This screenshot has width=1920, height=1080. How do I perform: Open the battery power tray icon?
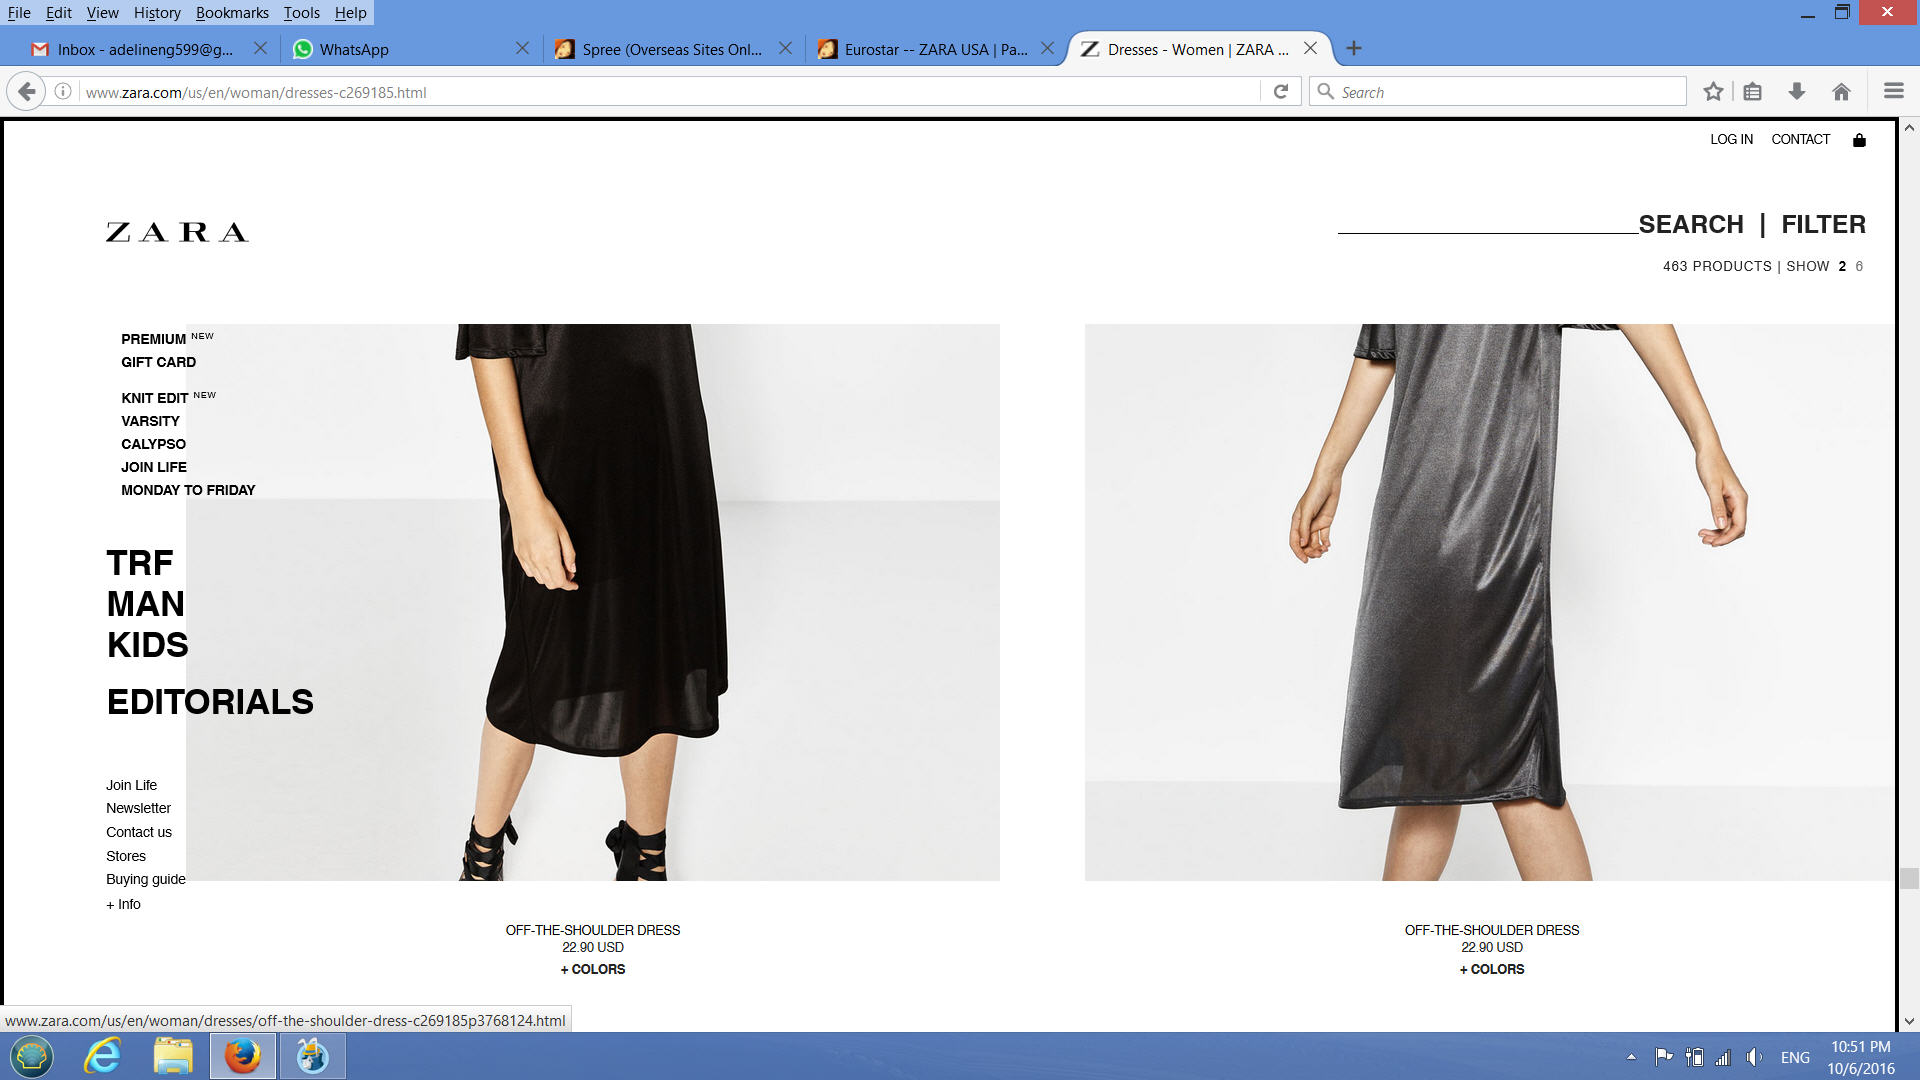point(1694,1057)
